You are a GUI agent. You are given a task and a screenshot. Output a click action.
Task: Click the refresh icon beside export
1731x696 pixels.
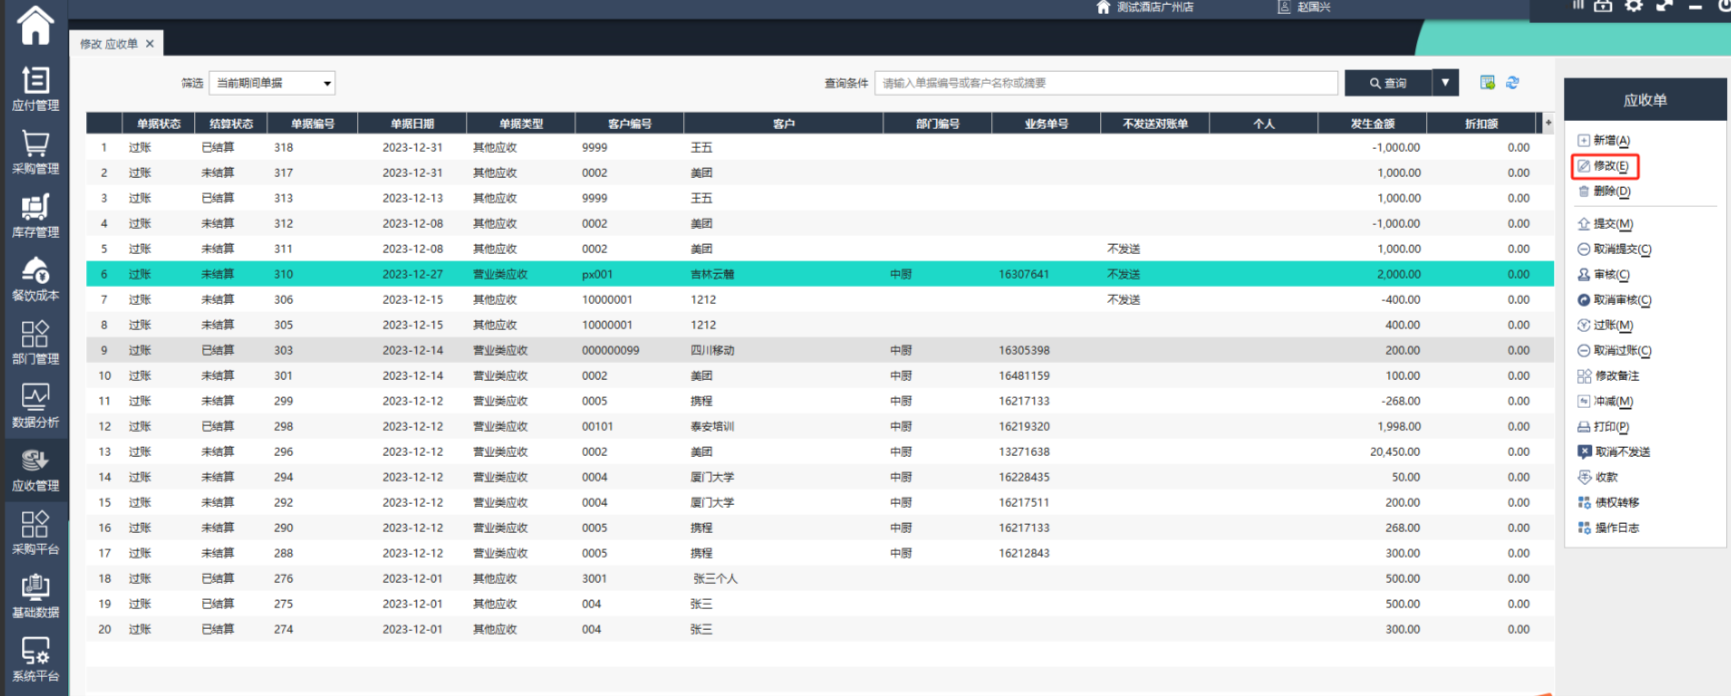coord(1512,83)
